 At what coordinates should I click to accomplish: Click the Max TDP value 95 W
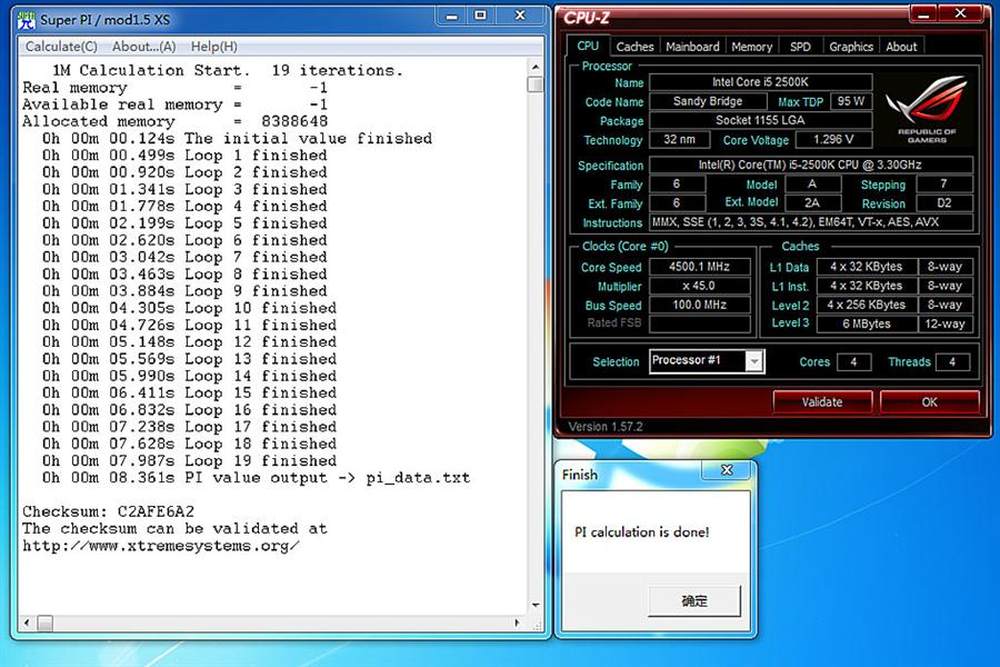click(851, 101)
